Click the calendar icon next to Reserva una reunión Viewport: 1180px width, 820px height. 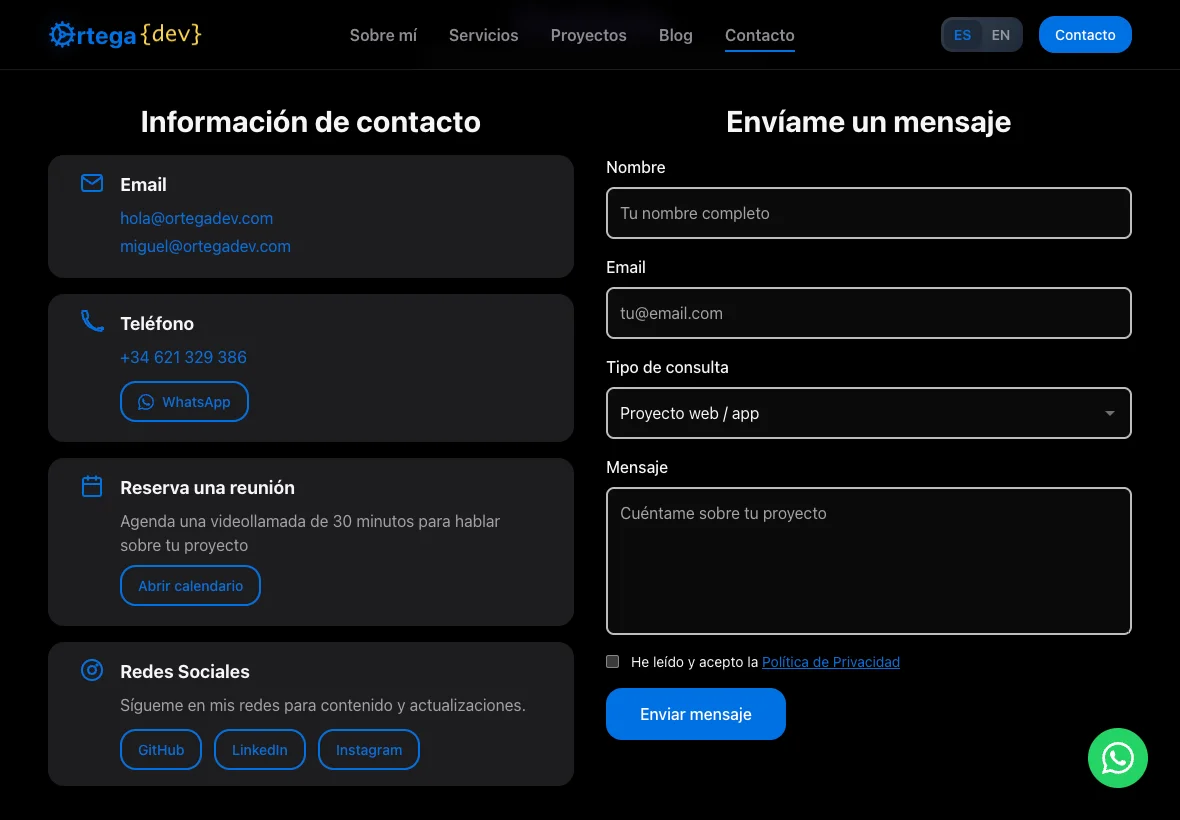[x=91, y=485]
